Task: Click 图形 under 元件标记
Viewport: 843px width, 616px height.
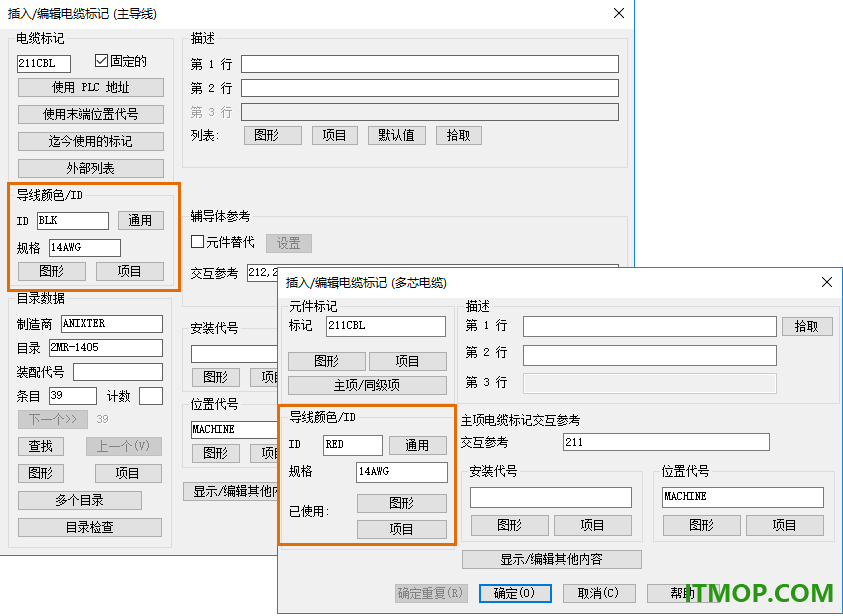Action: [x=327, y=361]
